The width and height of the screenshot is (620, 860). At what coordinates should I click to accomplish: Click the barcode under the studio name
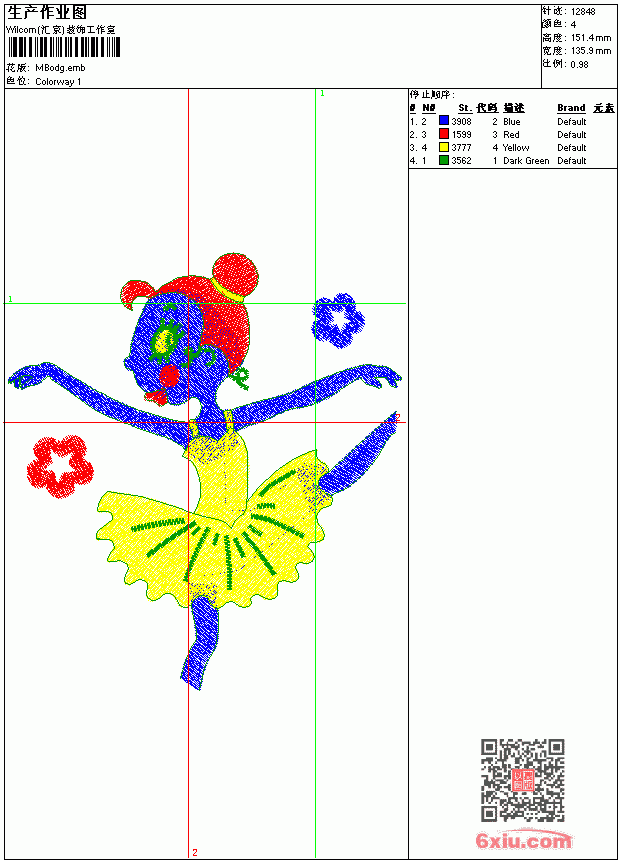click(63, 48)
